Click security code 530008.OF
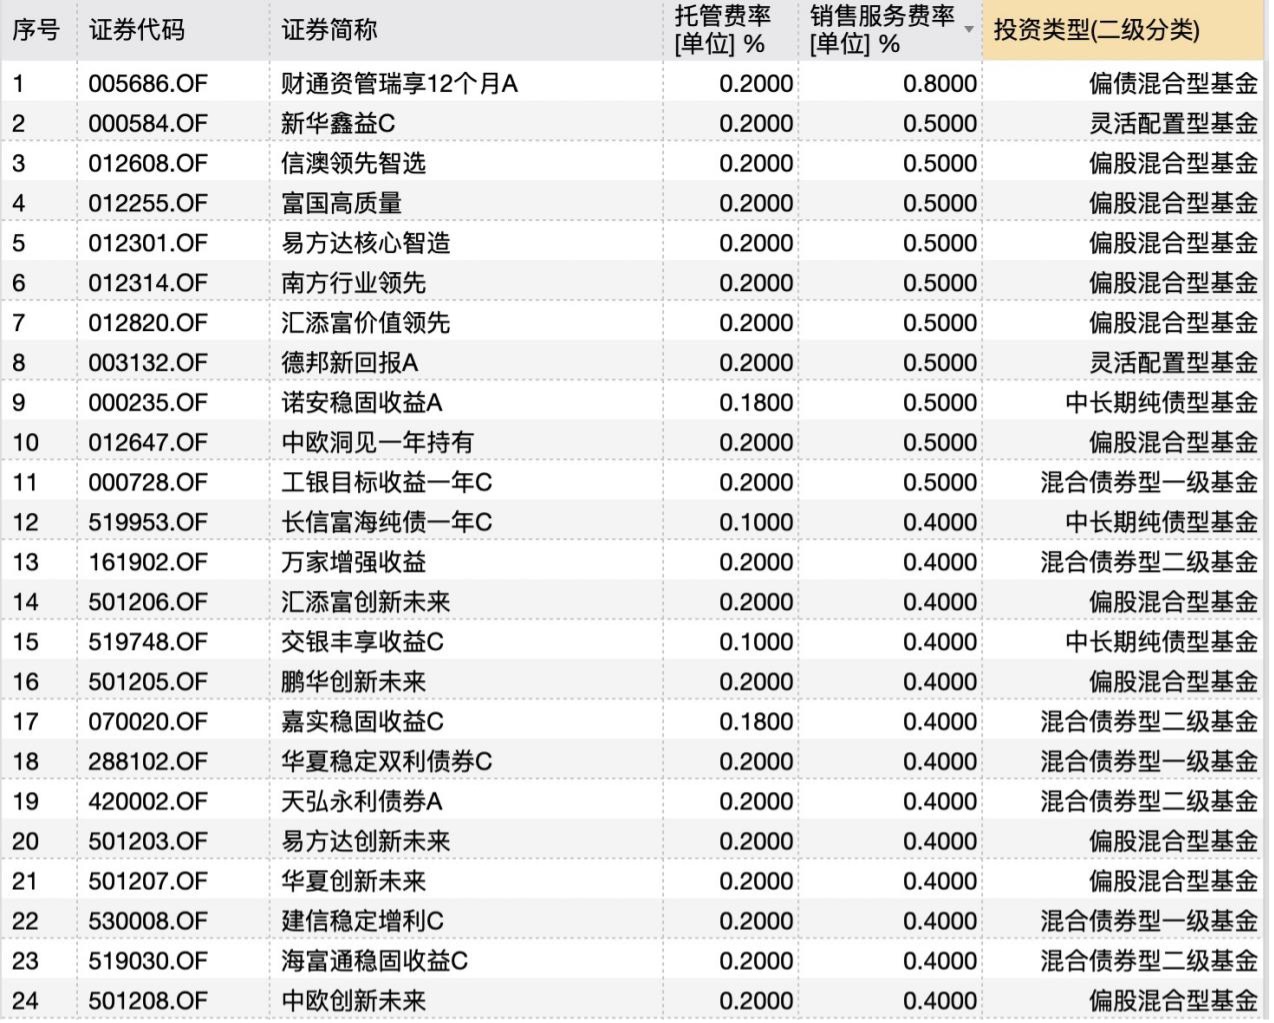Screen dimensions: 1274x1023 148,922
